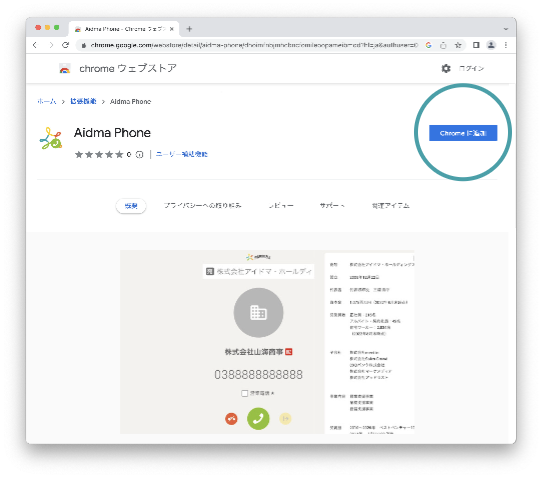Switch to the privacy practices tab
The height and width of the screenshot is (478, 542).
203,206
